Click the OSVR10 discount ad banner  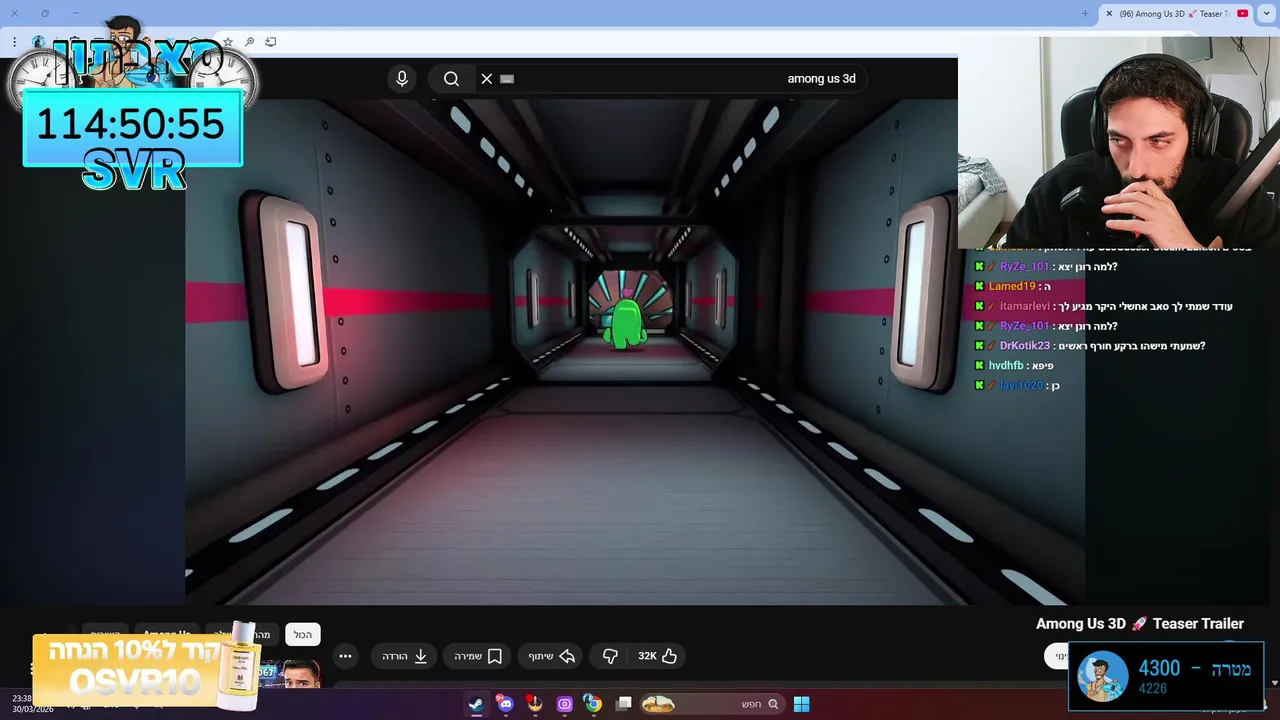pos(145,668)
